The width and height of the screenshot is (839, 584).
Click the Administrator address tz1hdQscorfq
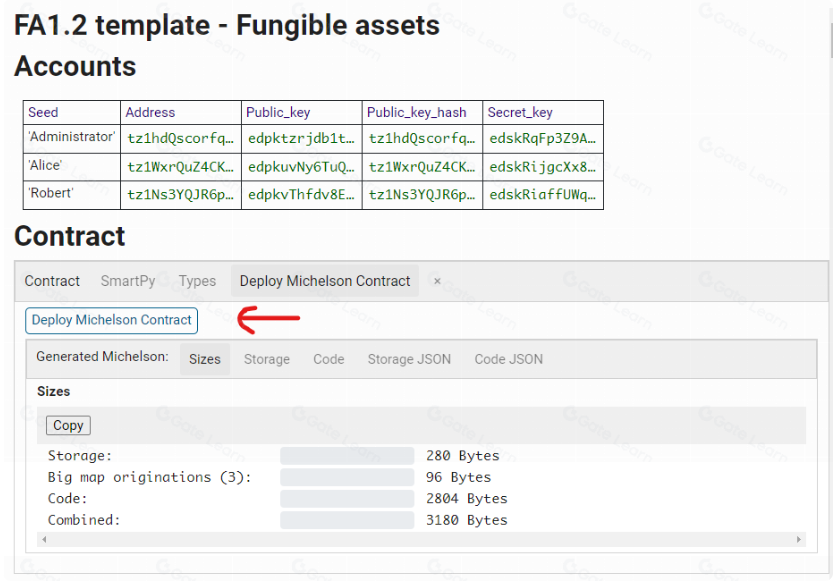click(181, 139)
